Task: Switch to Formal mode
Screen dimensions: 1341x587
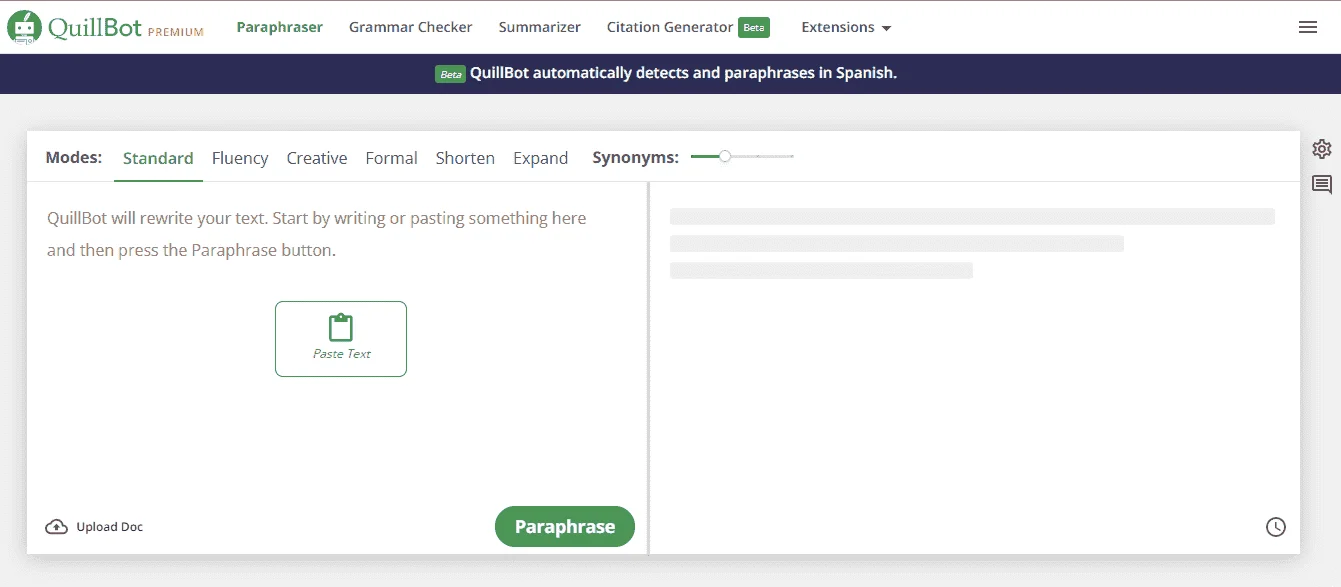Action: coord(391,158)
